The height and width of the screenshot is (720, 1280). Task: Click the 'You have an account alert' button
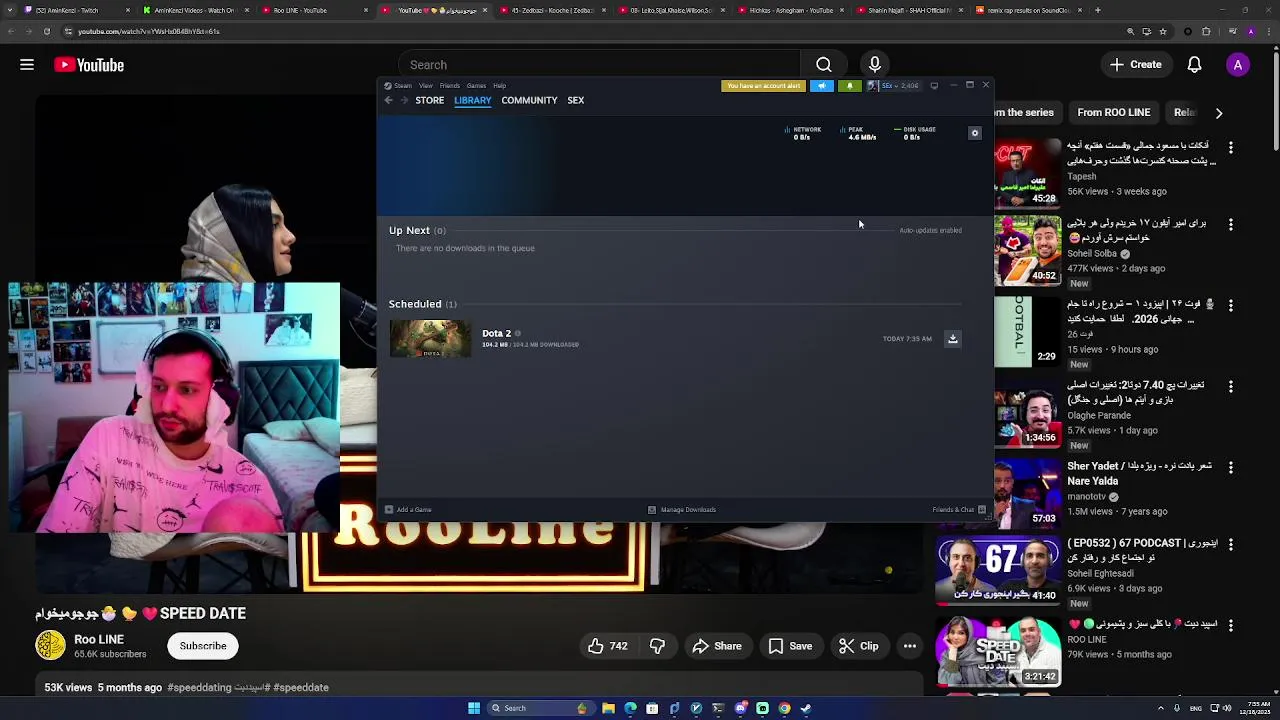click(764, 86)
